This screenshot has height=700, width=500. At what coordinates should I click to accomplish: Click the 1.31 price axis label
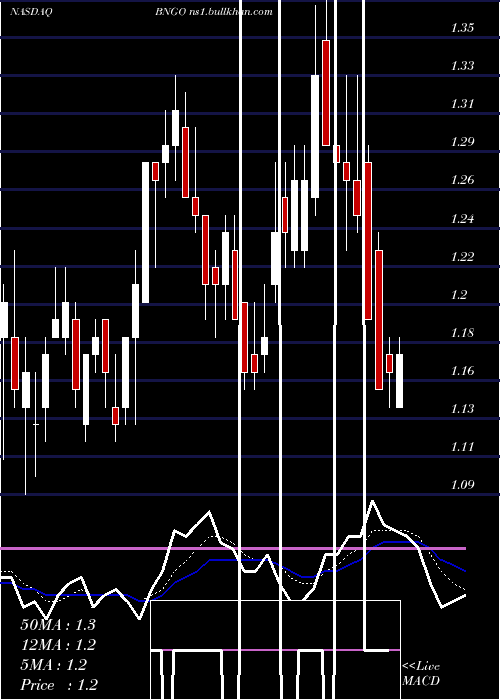coord(462,104)
